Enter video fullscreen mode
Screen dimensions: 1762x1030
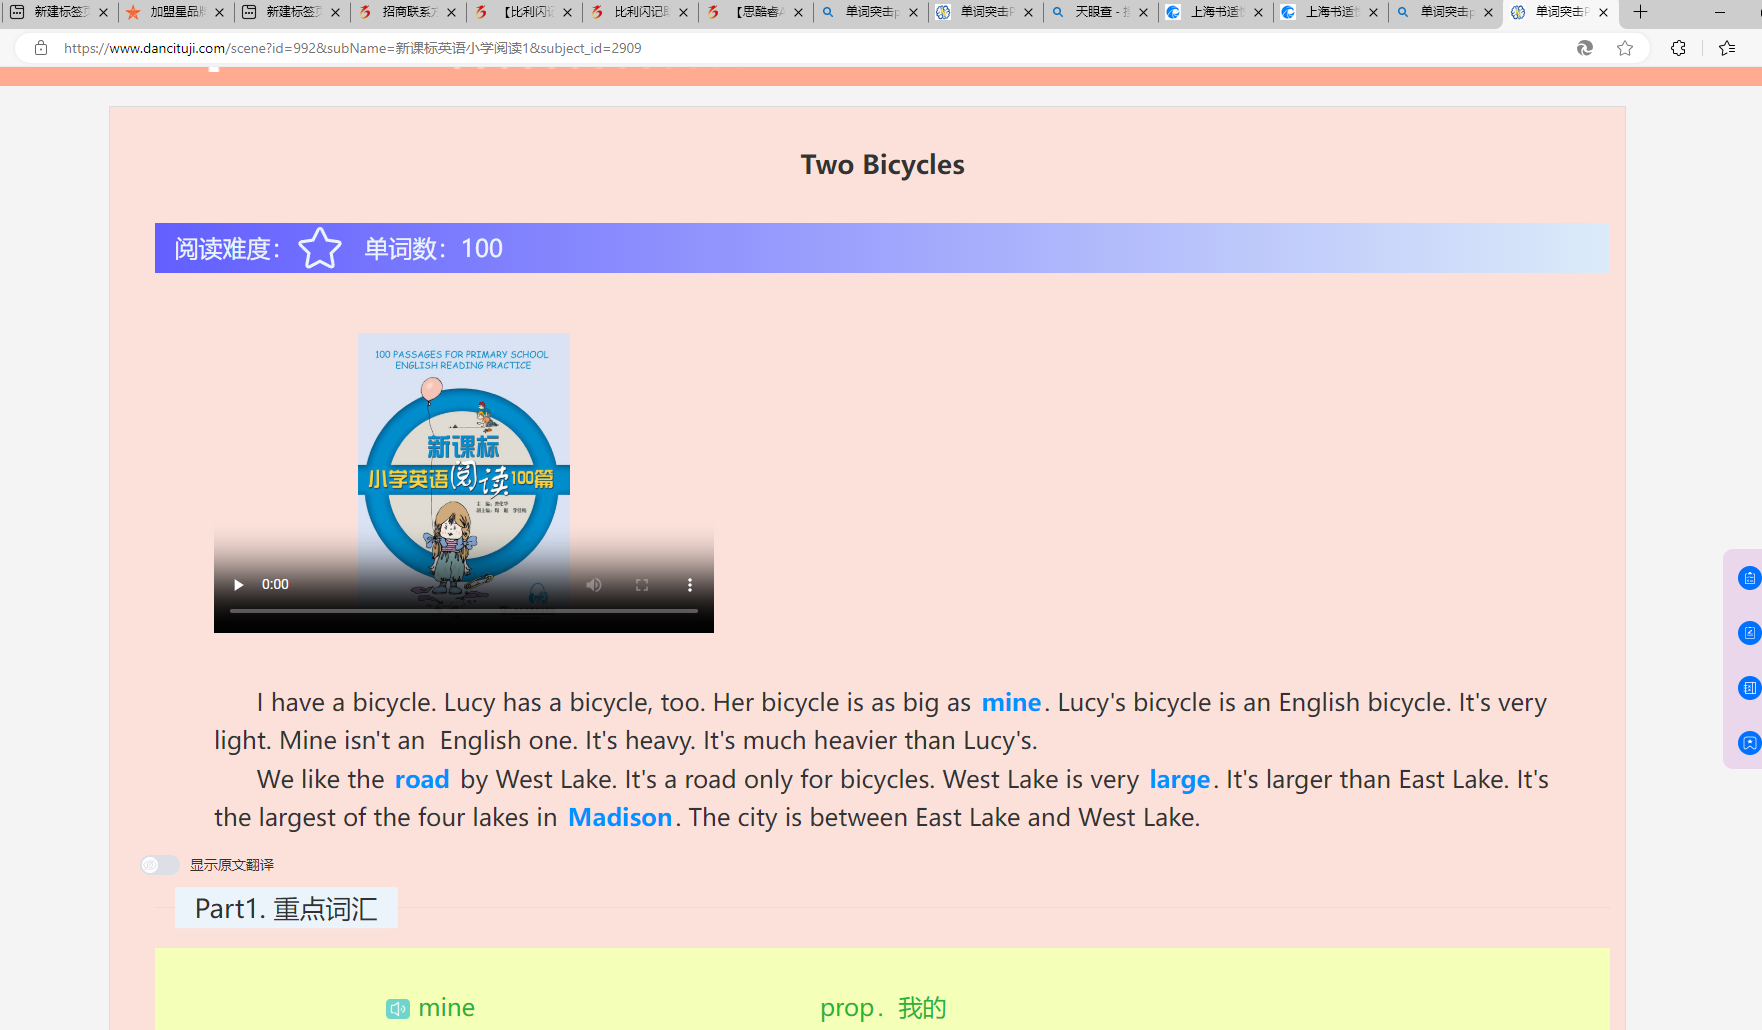pos(642,585)
